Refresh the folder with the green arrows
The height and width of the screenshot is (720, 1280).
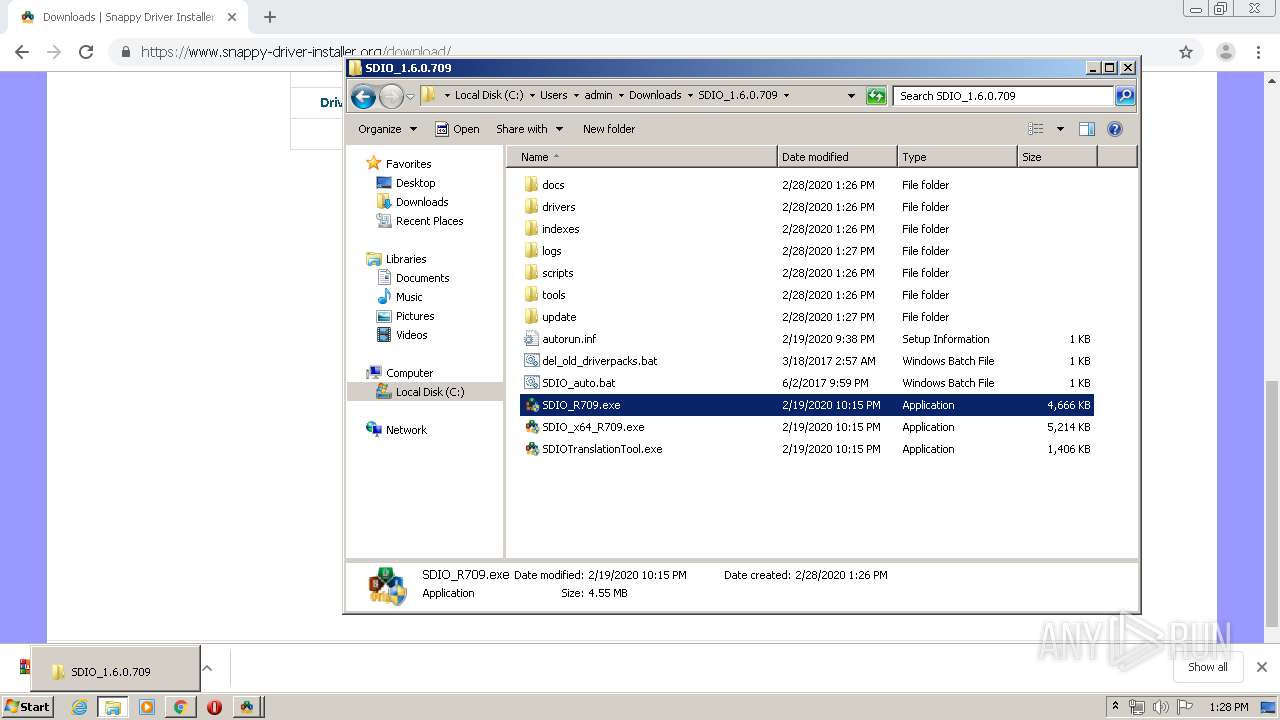(x=876, y=96)
